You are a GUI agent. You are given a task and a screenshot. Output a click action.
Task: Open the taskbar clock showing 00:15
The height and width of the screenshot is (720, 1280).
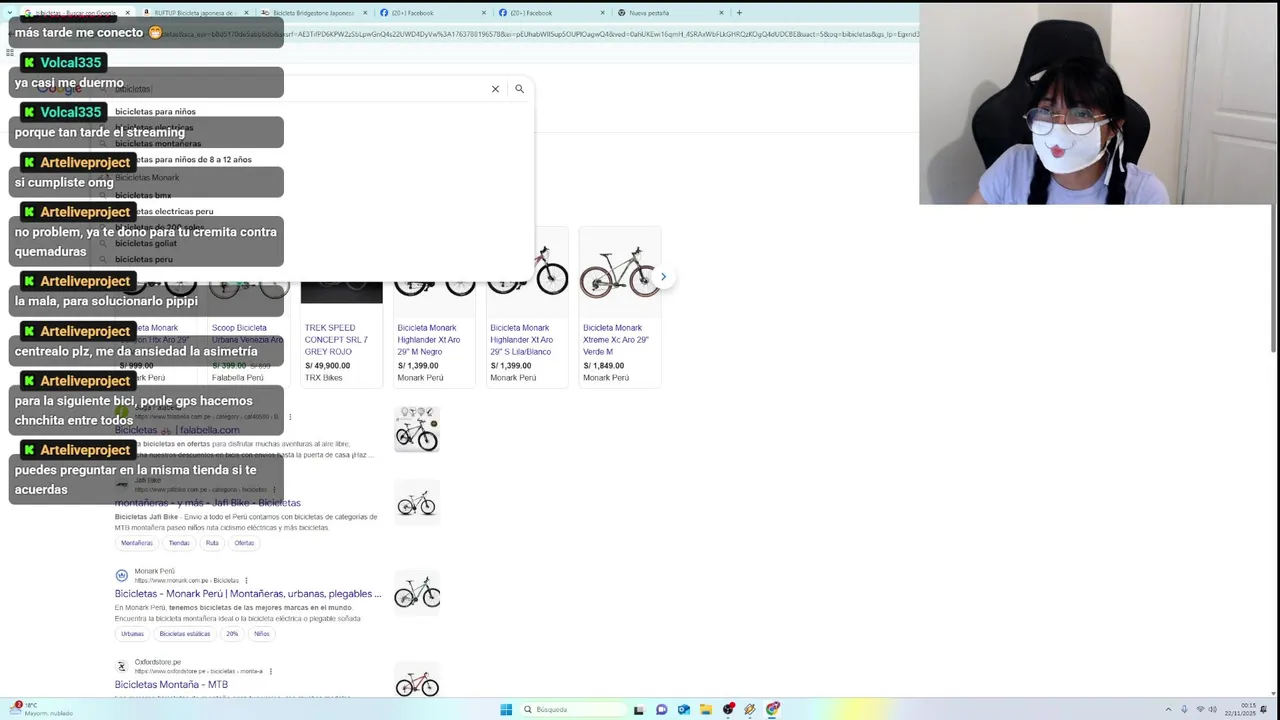click(1241, 710)
